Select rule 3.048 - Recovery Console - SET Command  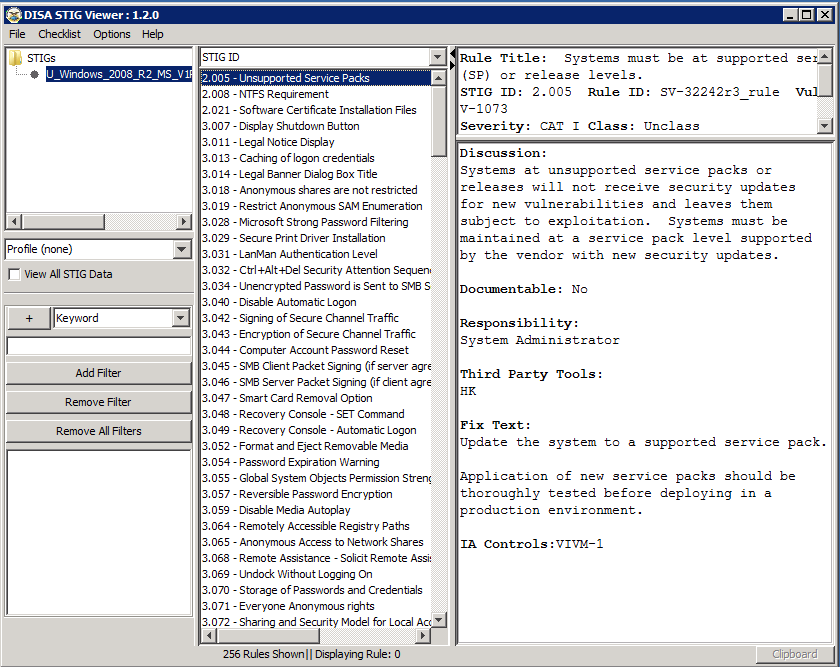click(316, 414)
